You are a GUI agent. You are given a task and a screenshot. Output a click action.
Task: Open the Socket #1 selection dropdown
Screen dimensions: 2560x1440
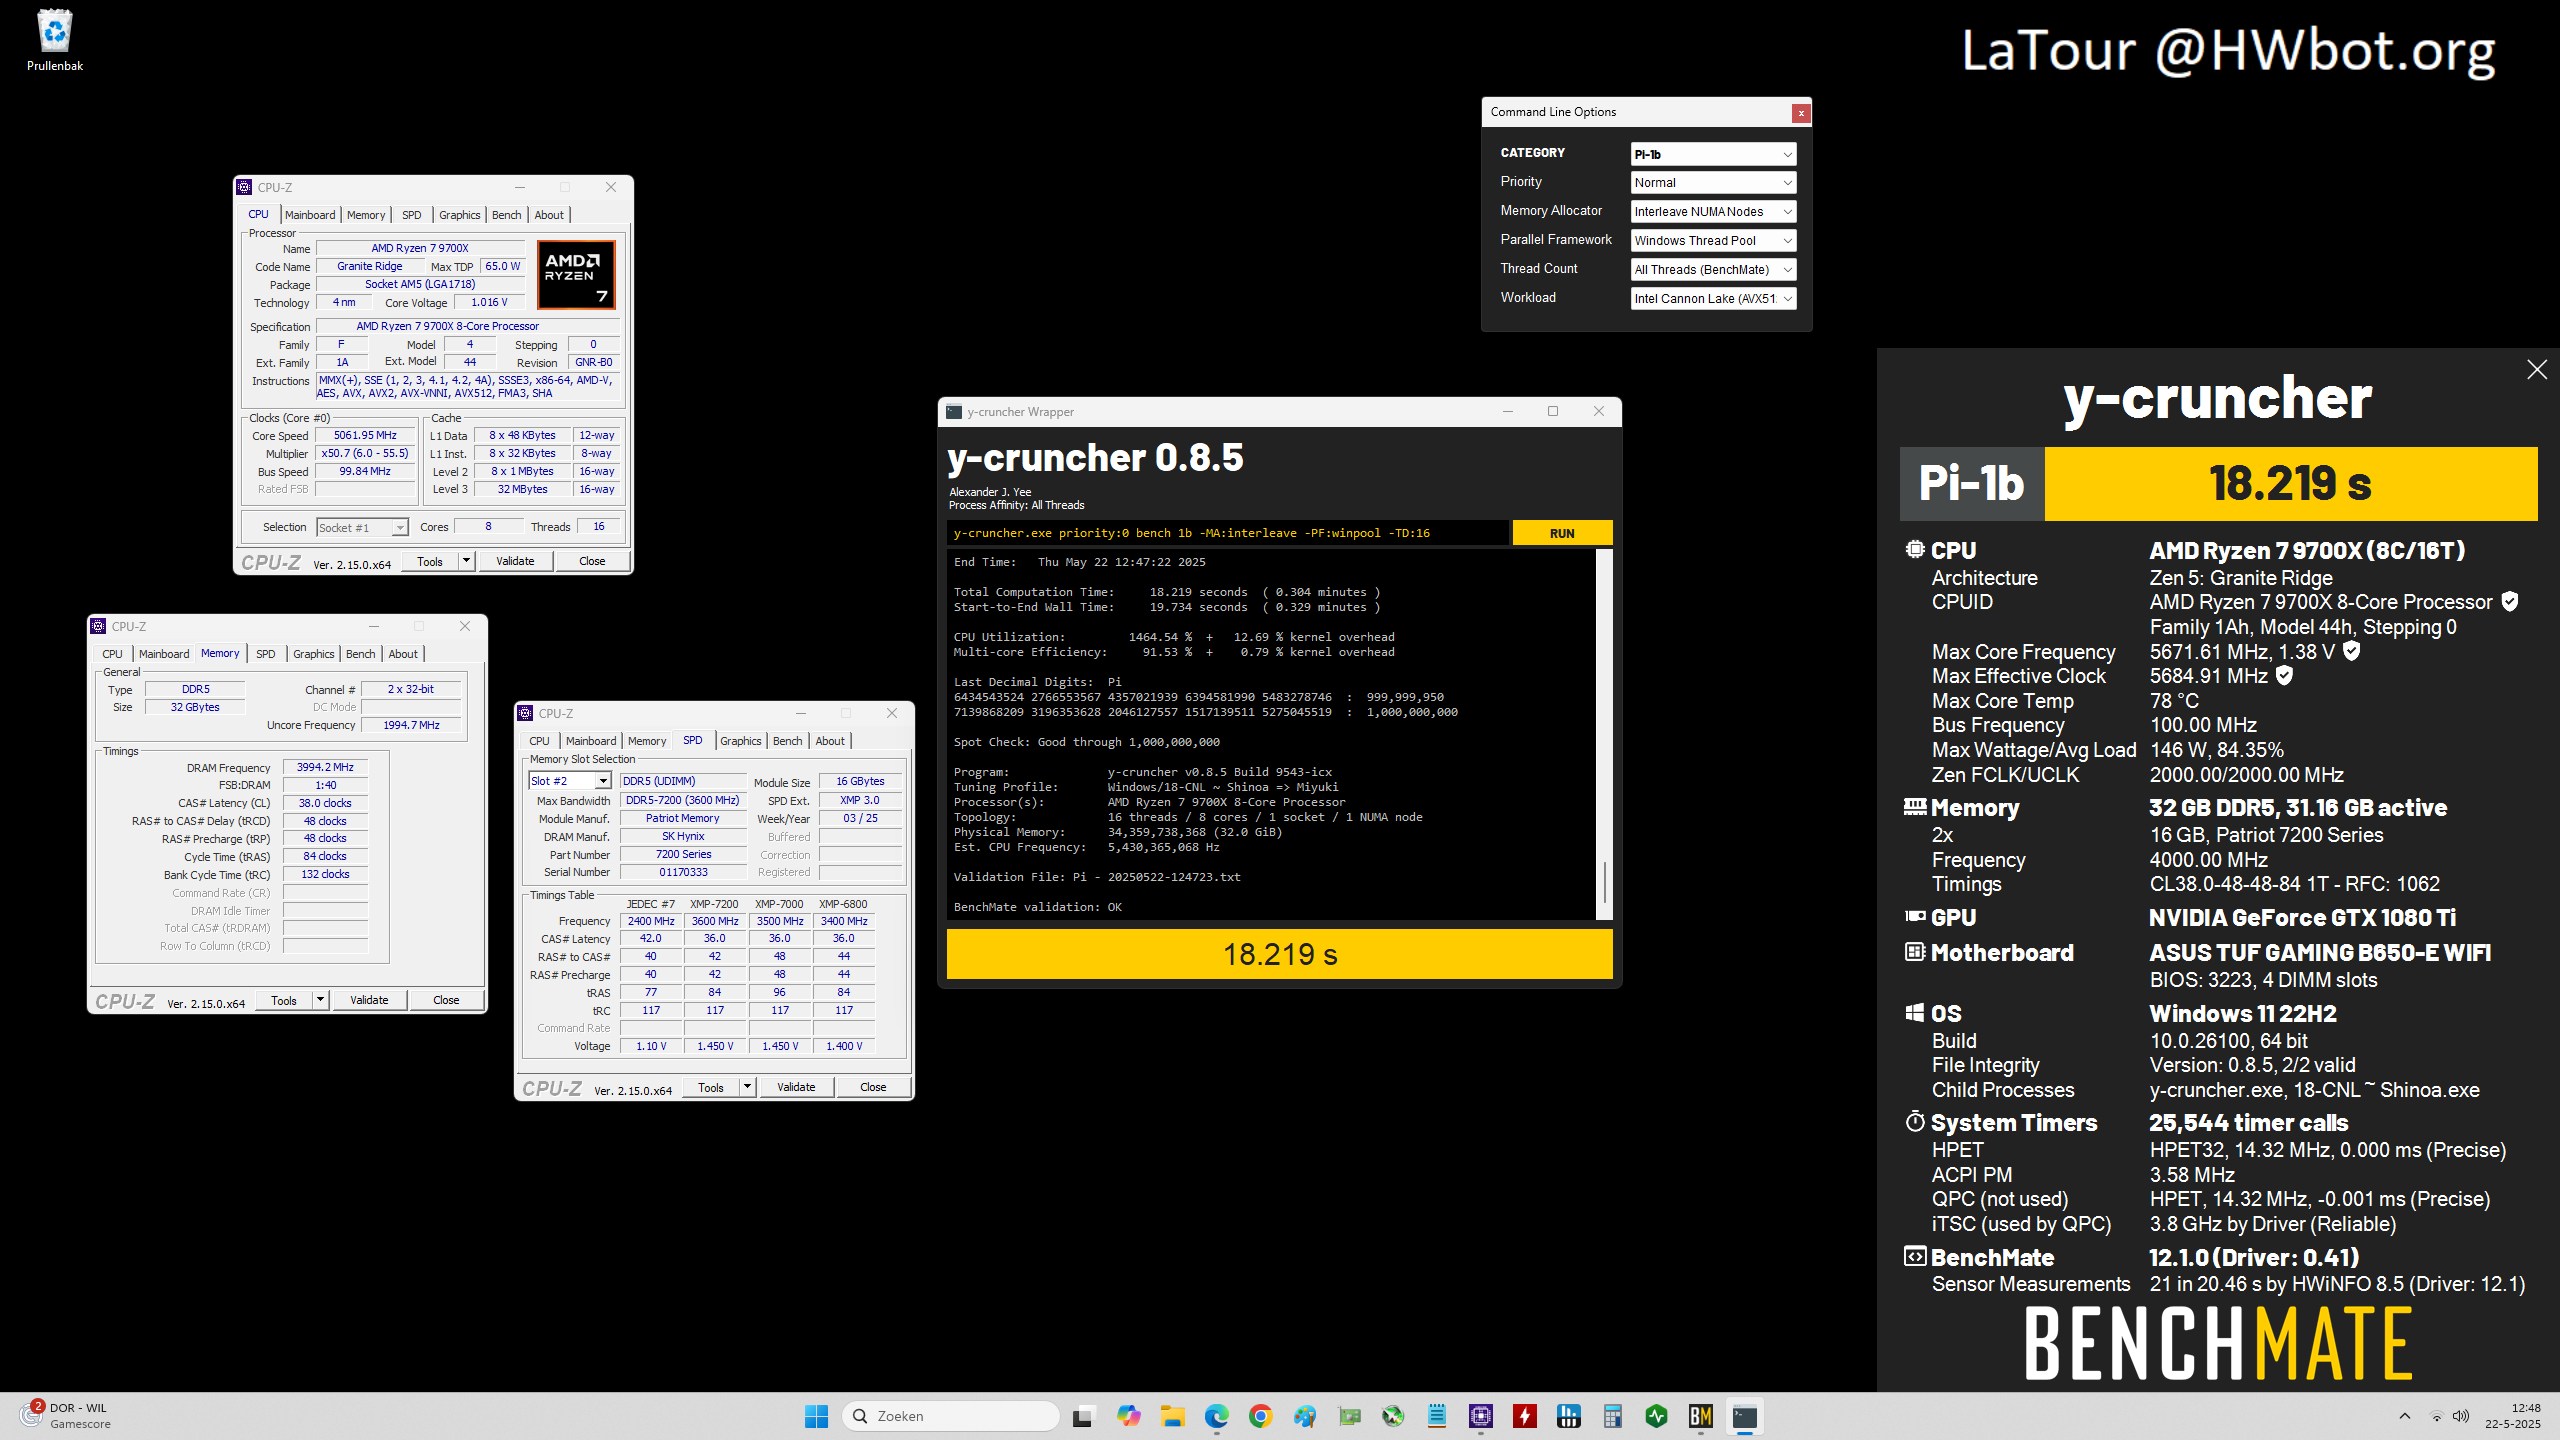point(362,528)
